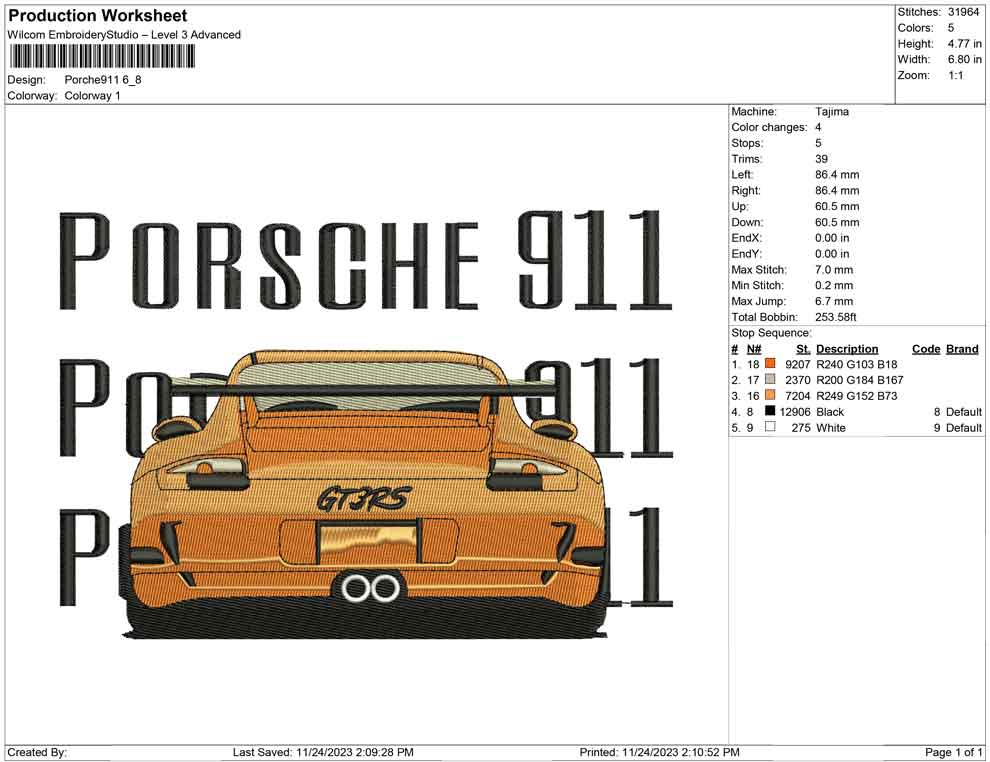Click the twin exhaust pipes graphic
The image size is (990, 762).
[370, 587]
